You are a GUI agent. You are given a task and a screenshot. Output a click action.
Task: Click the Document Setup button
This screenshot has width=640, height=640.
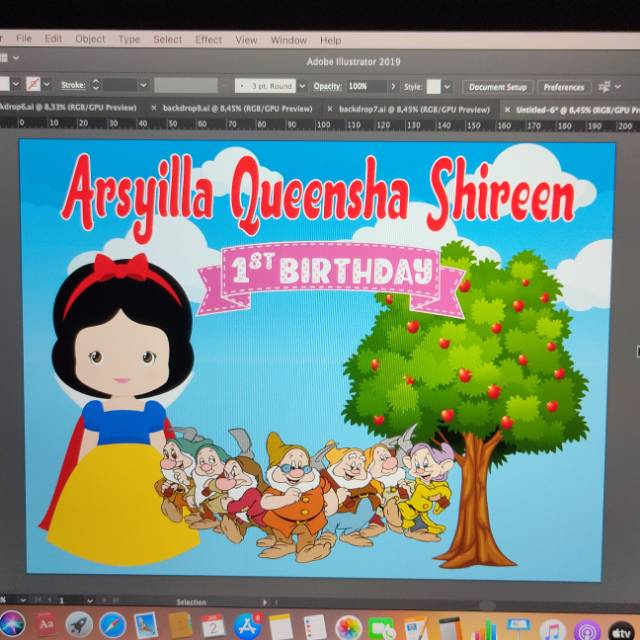click(x=498, y=87)
